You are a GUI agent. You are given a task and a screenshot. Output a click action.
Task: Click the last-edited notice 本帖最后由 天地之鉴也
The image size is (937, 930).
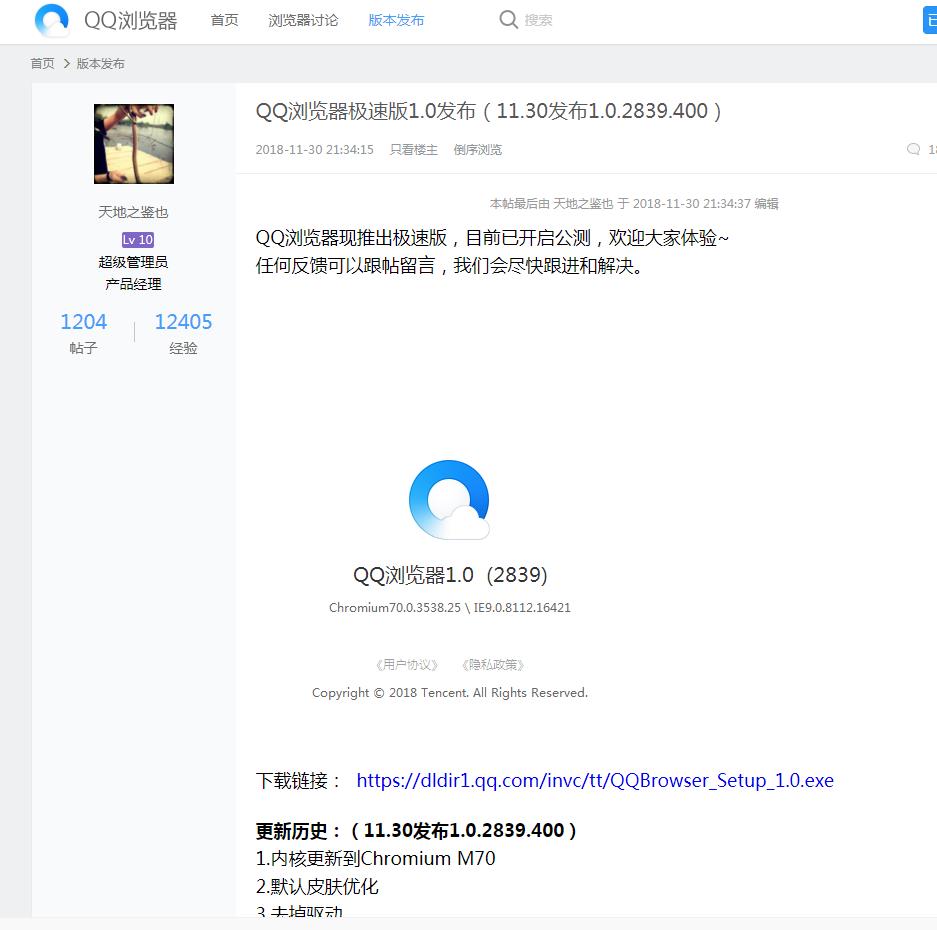pos(634,204)
